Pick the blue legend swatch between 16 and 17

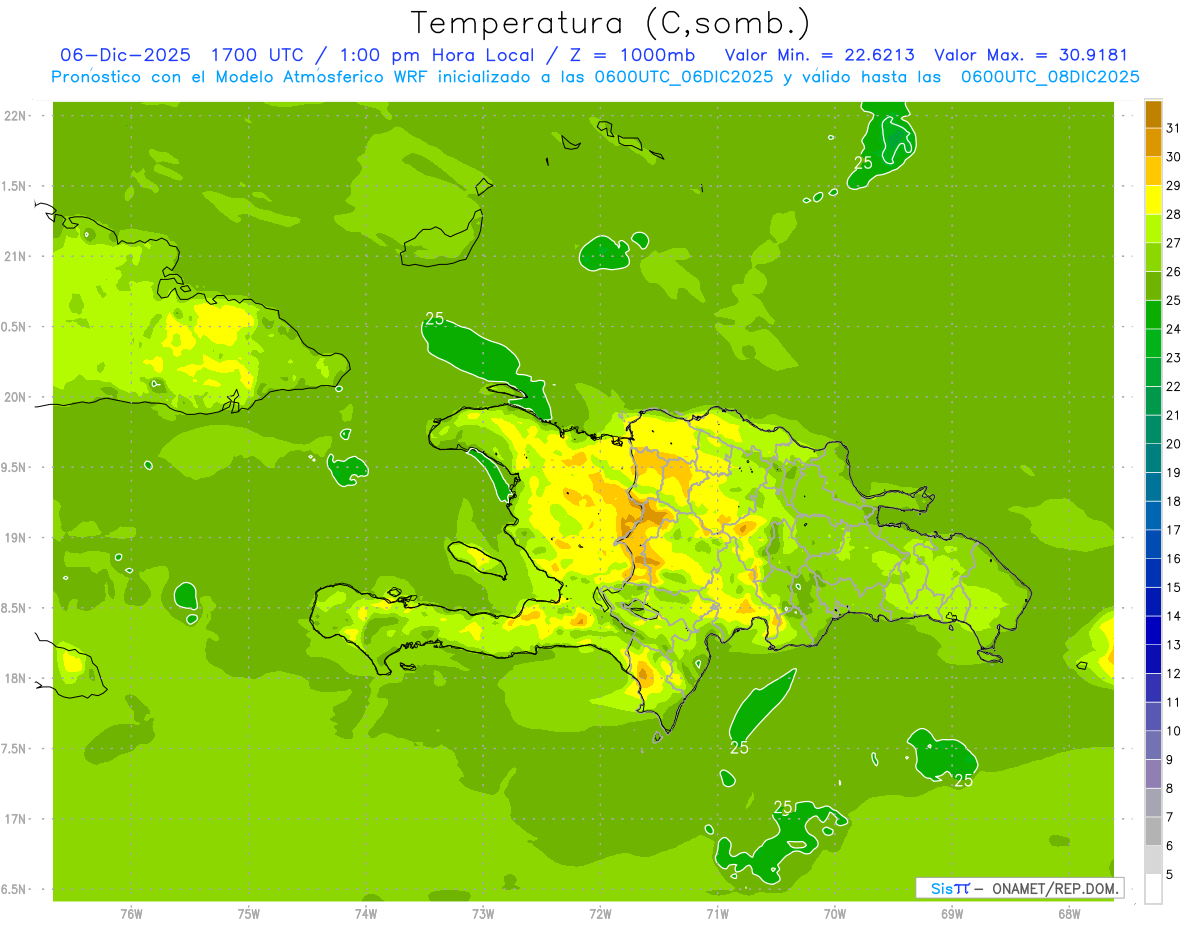pyautogui.click(x=1153, y=544)
